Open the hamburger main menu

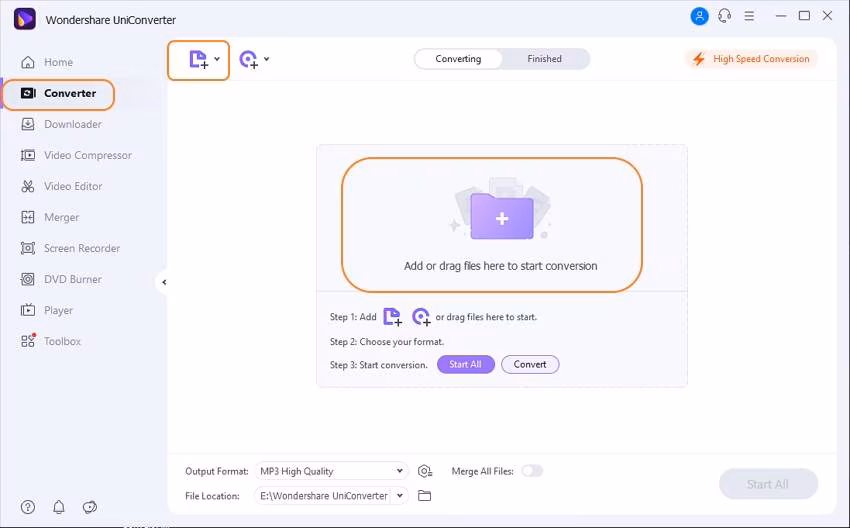coord(749,16)
